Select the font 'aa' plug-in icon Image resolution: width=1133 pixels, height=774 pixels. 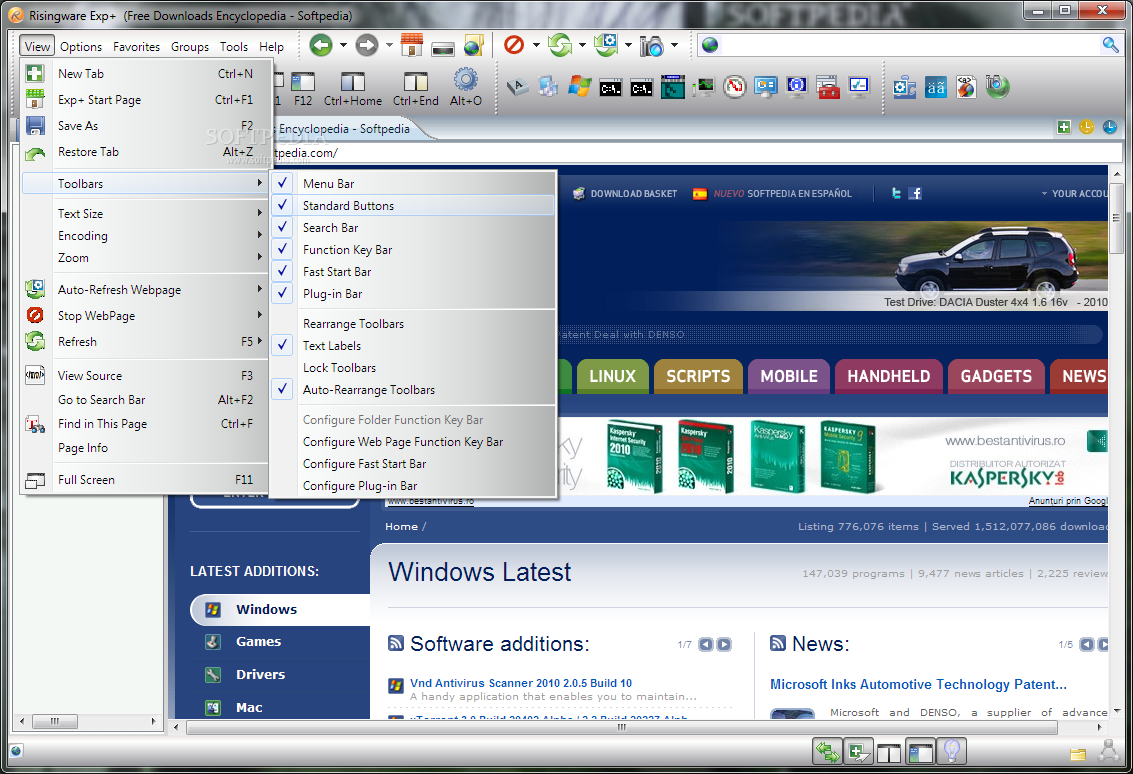pos(936,87)
